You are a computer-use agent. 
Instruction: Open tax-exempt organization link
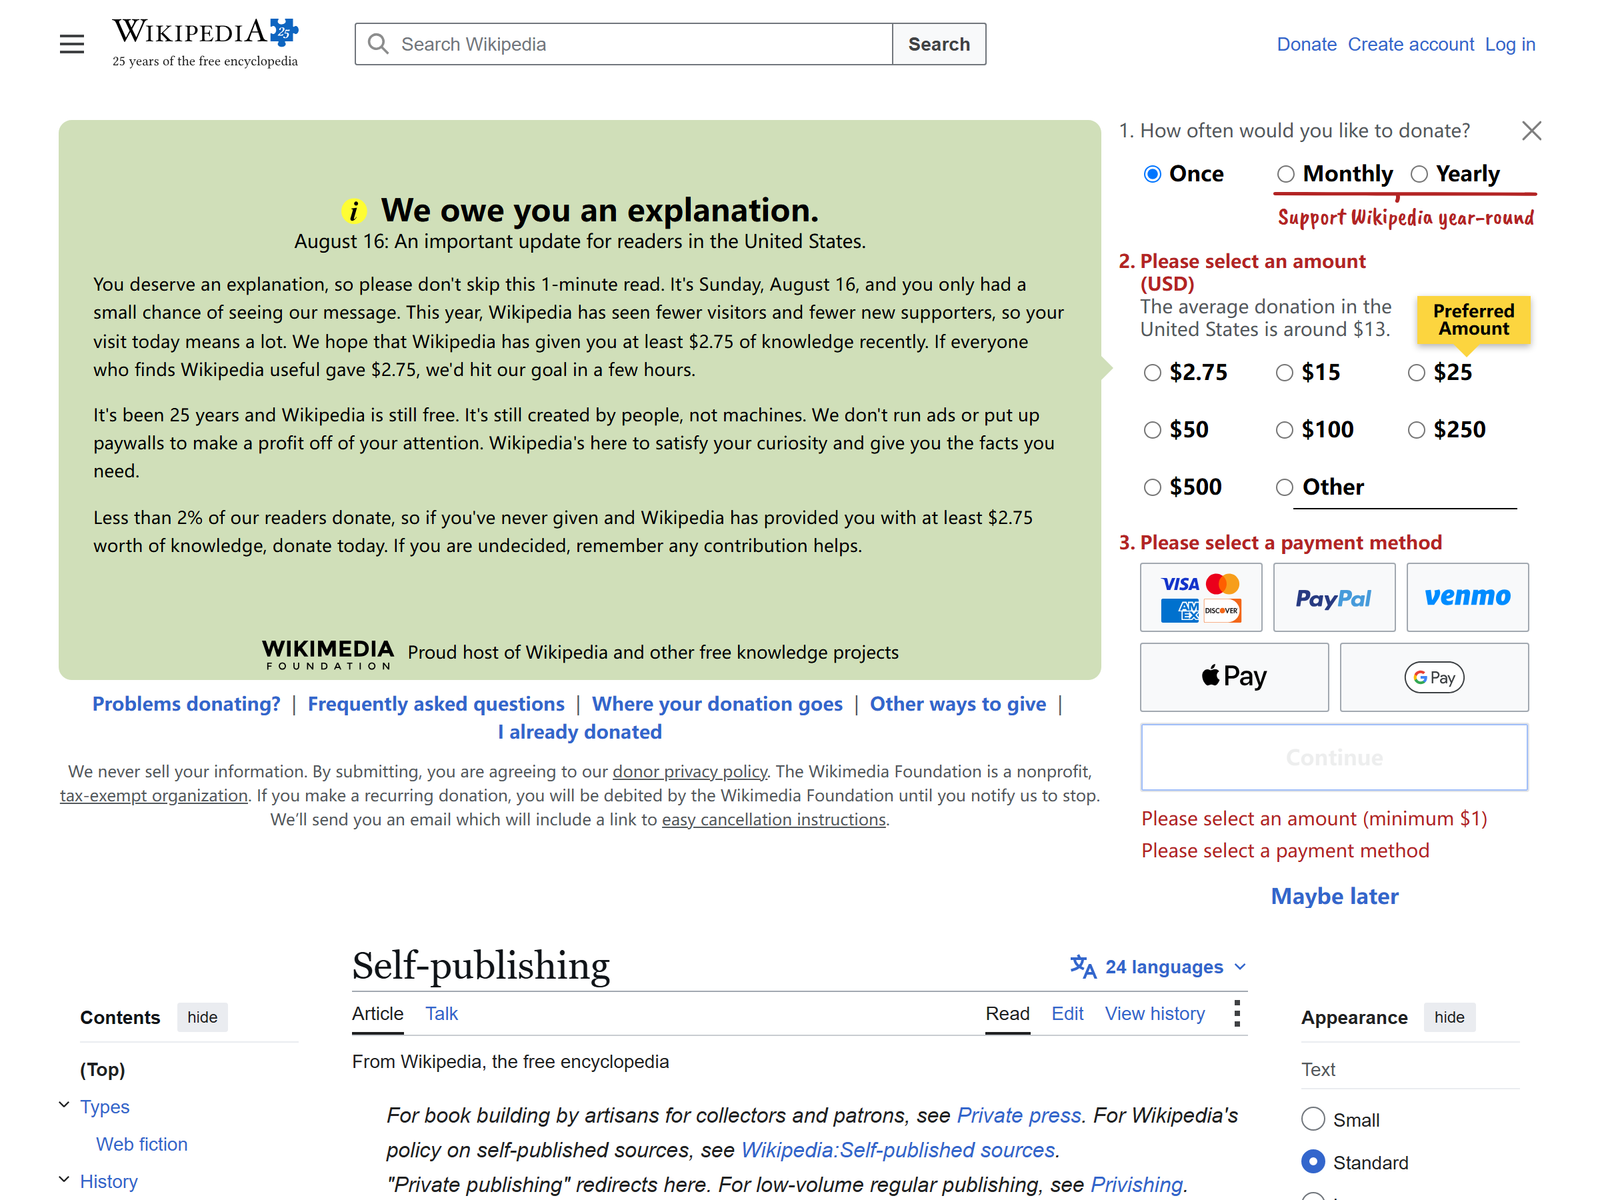click(154, 795)
